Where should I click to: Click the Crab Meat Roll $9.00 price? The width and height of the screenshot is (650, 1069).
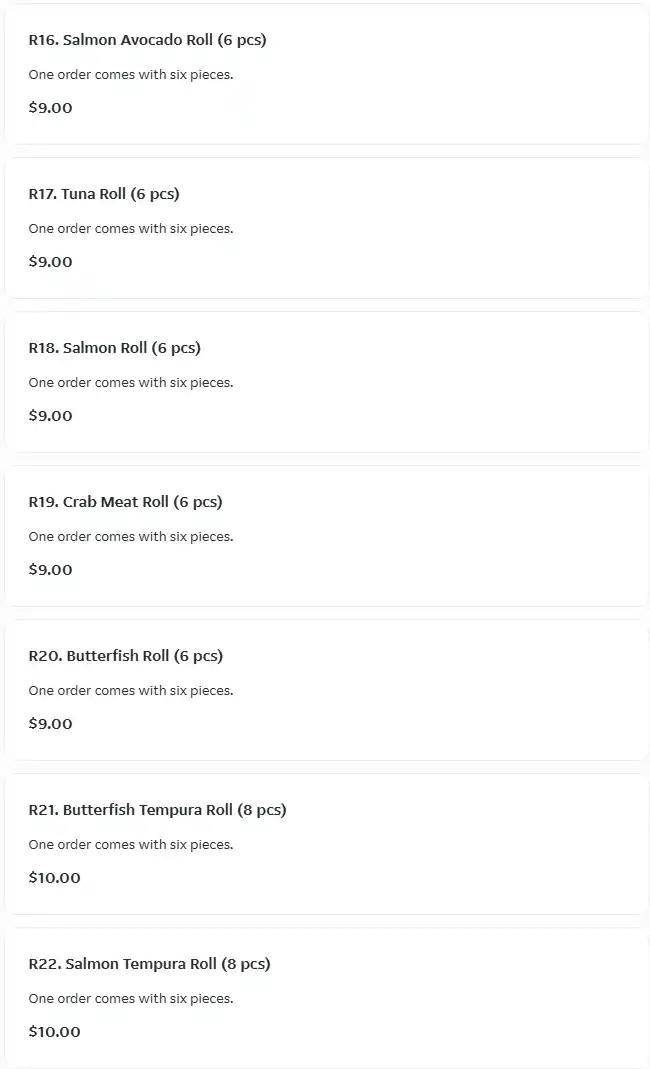pos(50,570)
